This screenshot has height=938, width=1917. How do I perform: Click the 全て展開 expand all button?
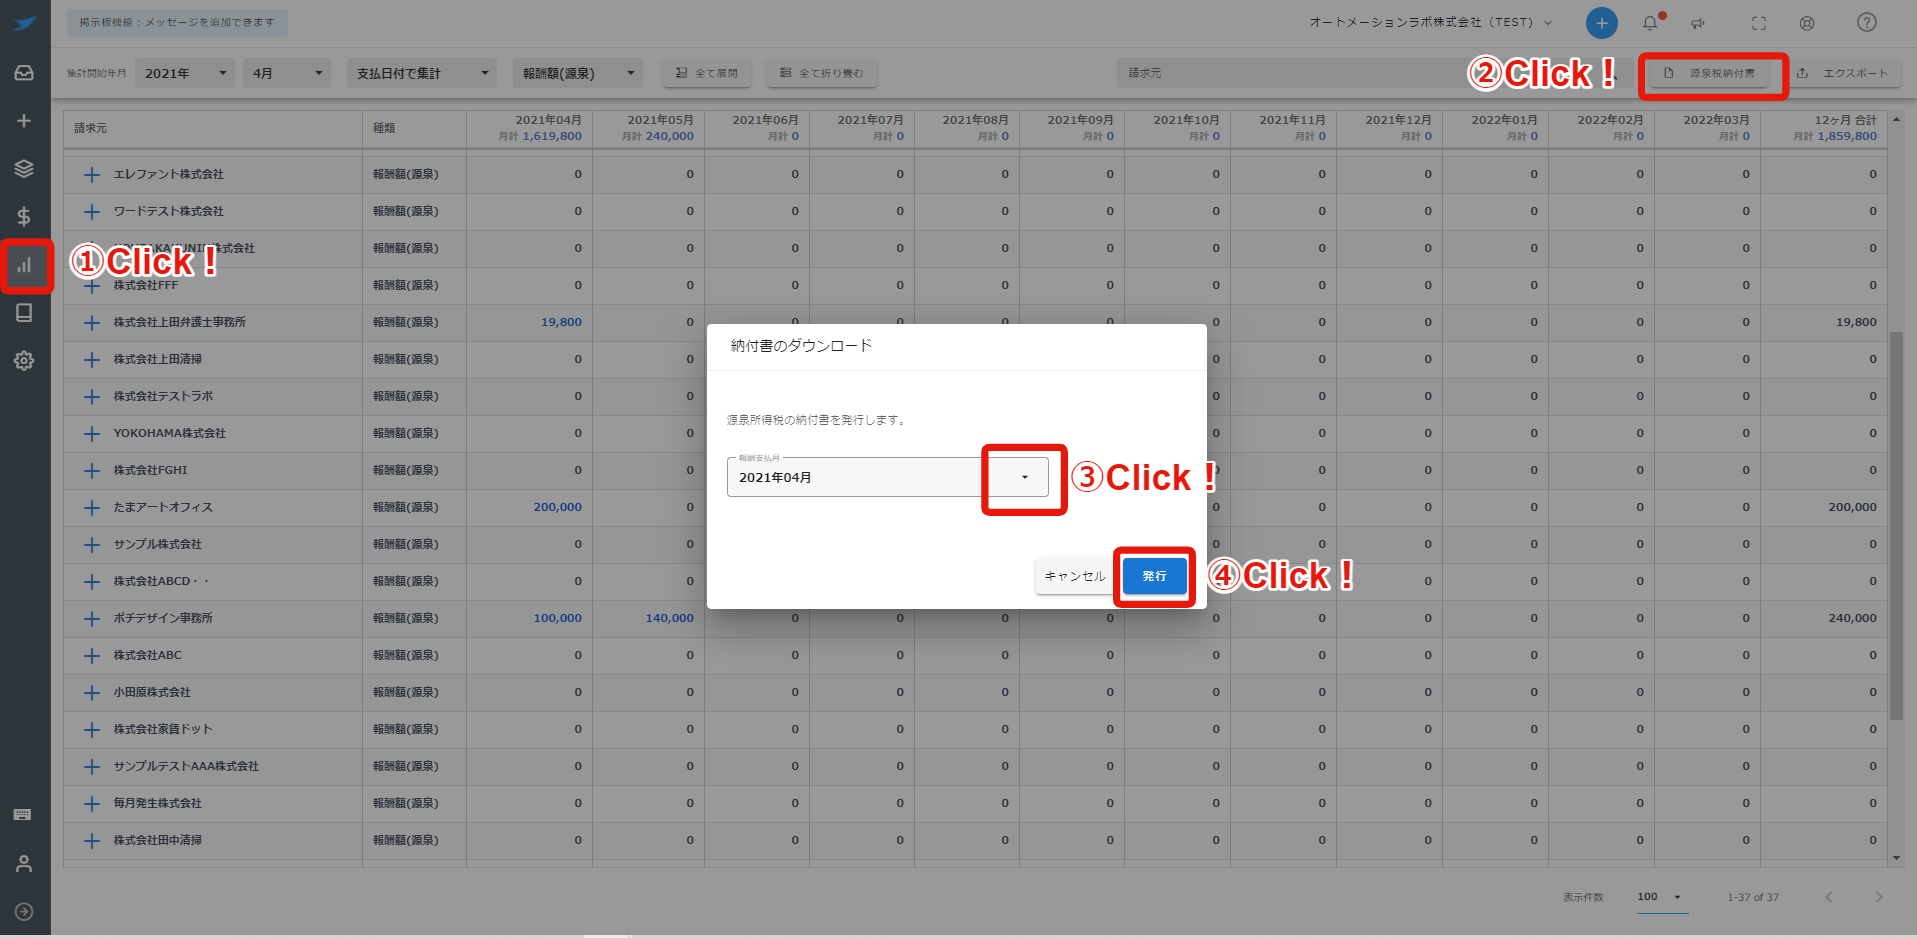coord(706,73)
